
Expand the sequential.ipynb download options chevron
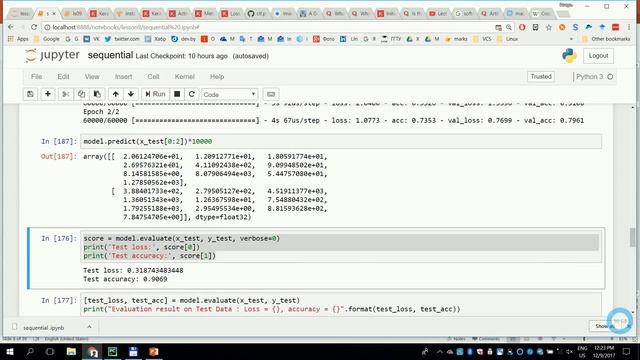point(89,327)
